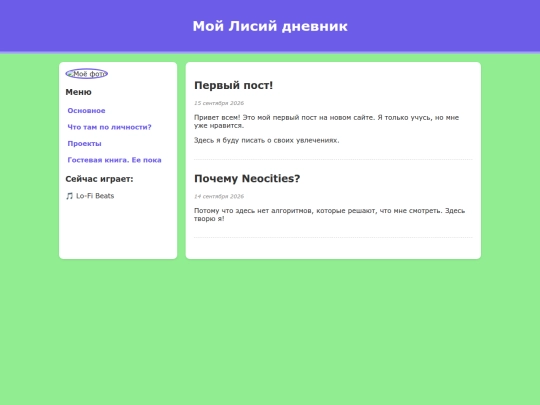Viewport: 540px width, 405px height.
Task: Click the 'Сейчас играет:' heading
Action: [x=99, y=179]
